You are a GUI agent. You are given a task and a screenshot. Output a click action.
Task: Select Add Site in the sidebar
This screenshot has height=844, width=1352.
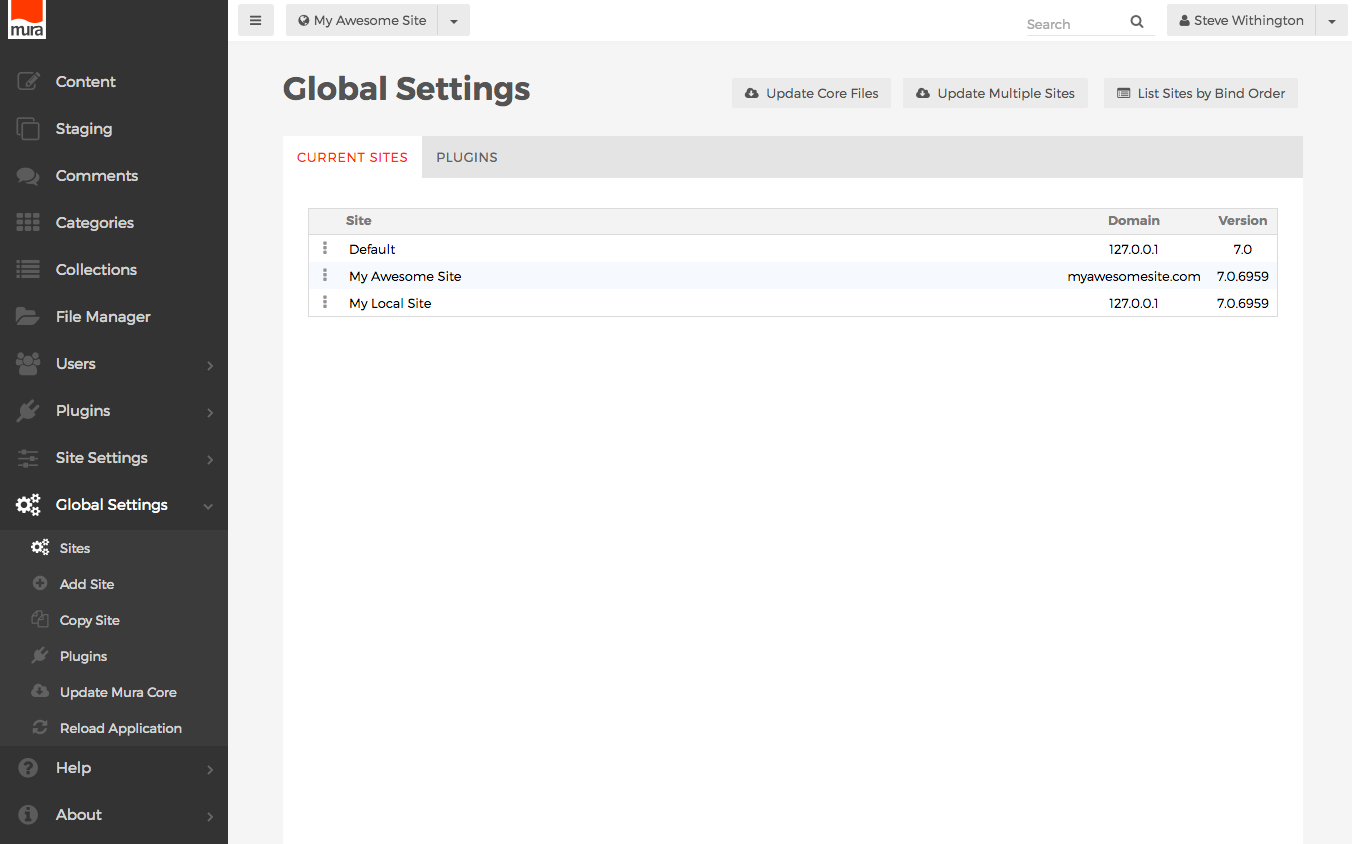coord(87,584)
